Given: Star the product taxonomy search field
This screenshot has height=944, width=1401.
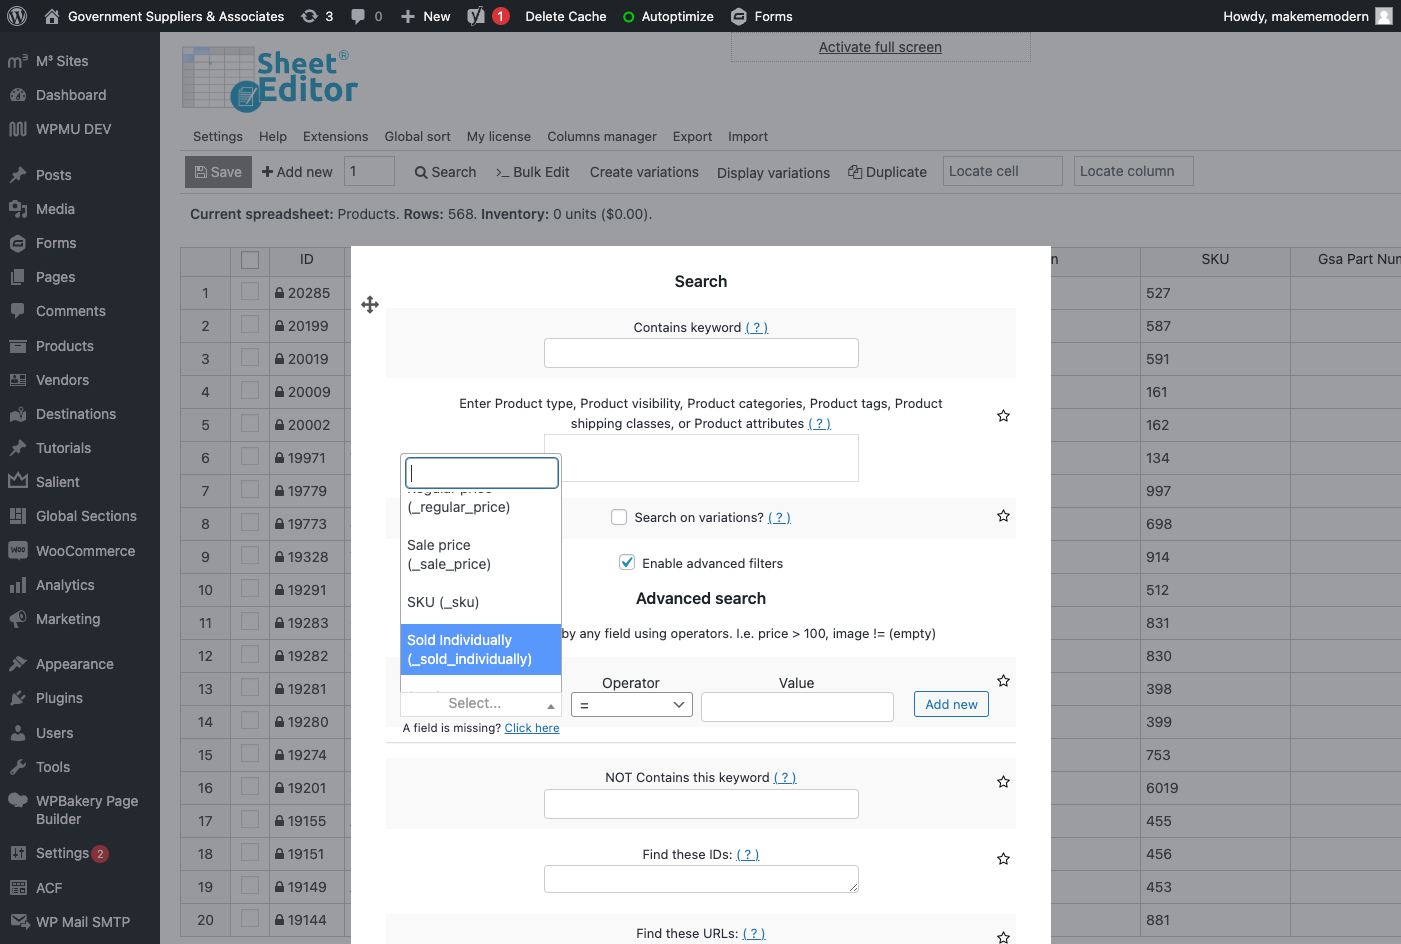Looking at the screenshot, I should coord(1003,416).
